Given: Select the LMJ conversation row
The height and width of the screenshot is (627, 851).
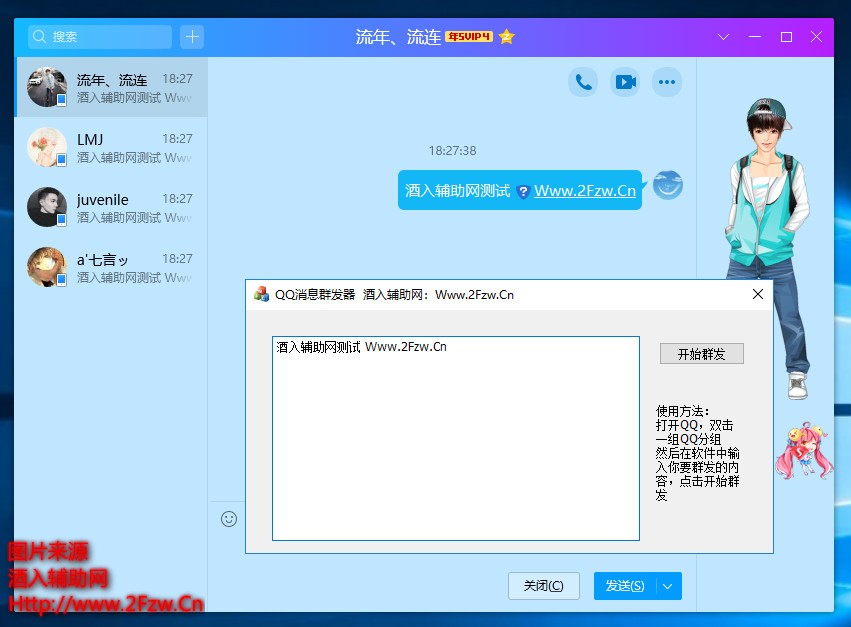Looking at the screenshot, I should [x=111, y=147].
